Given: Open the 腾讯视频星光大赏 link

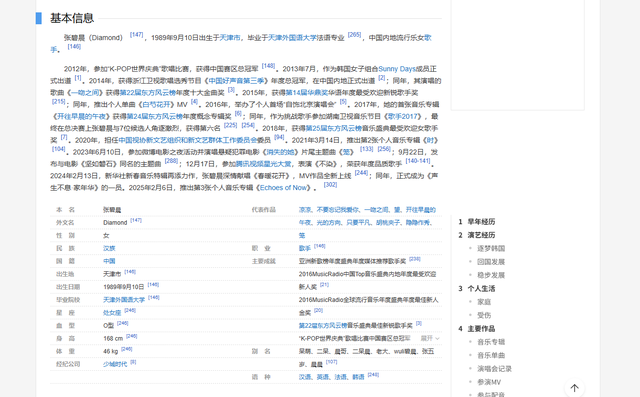Looking at the screenshot, I should tap(264, 164).
